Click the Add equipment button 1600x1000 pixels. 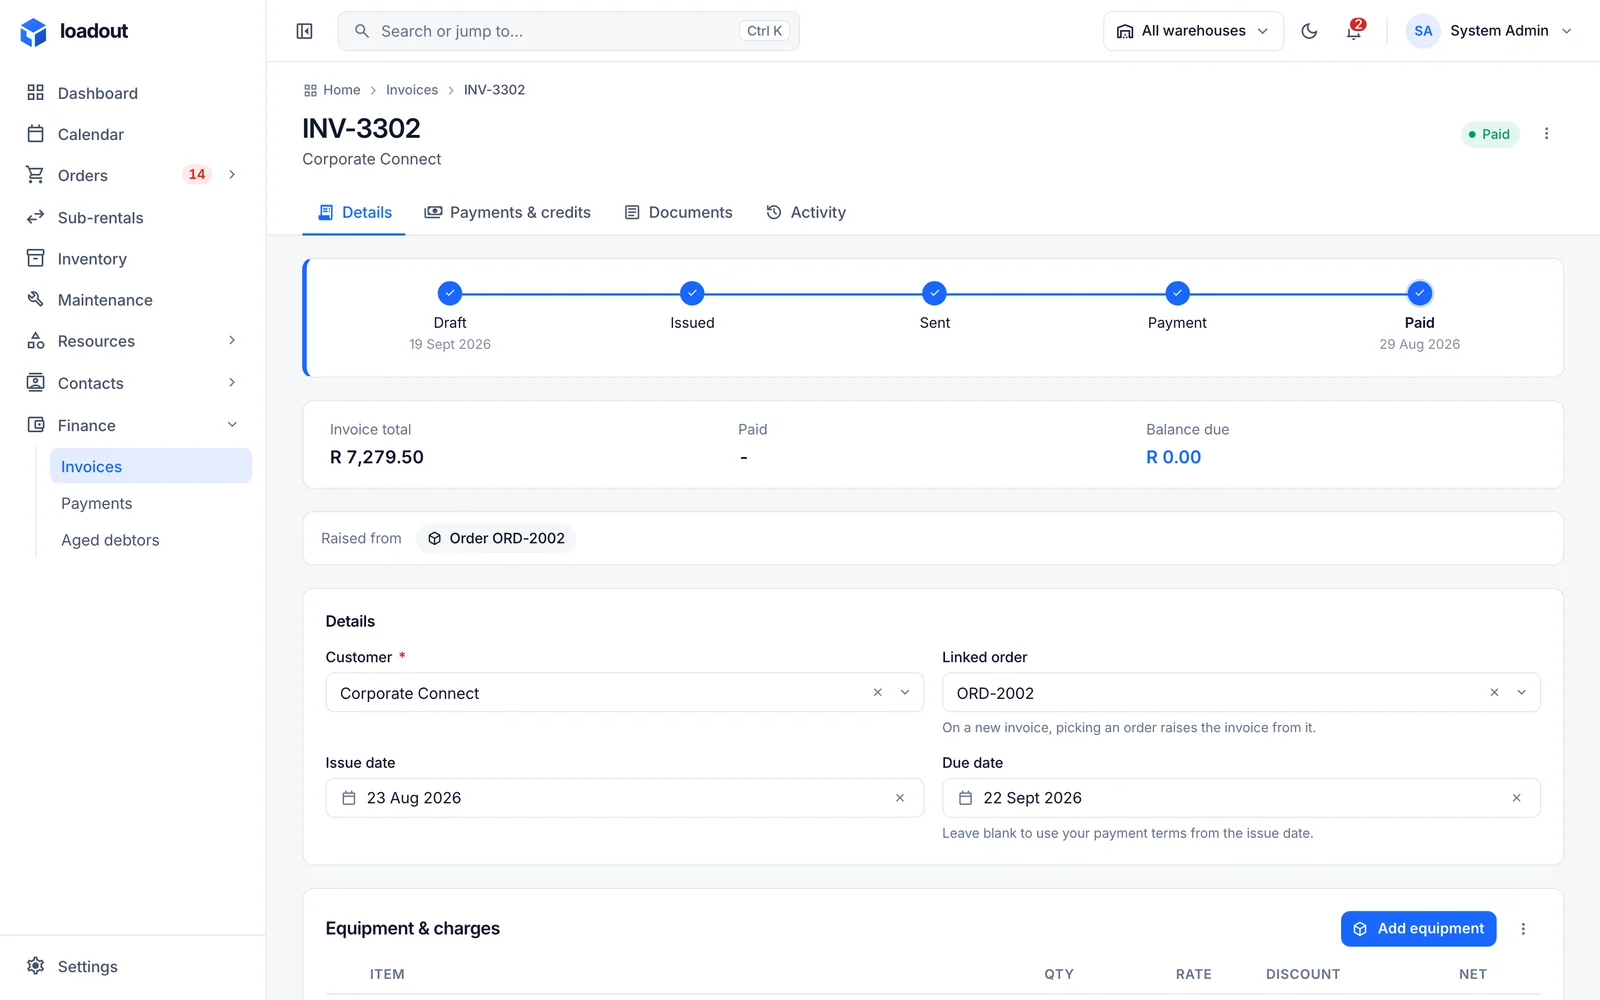(1418, 929)
